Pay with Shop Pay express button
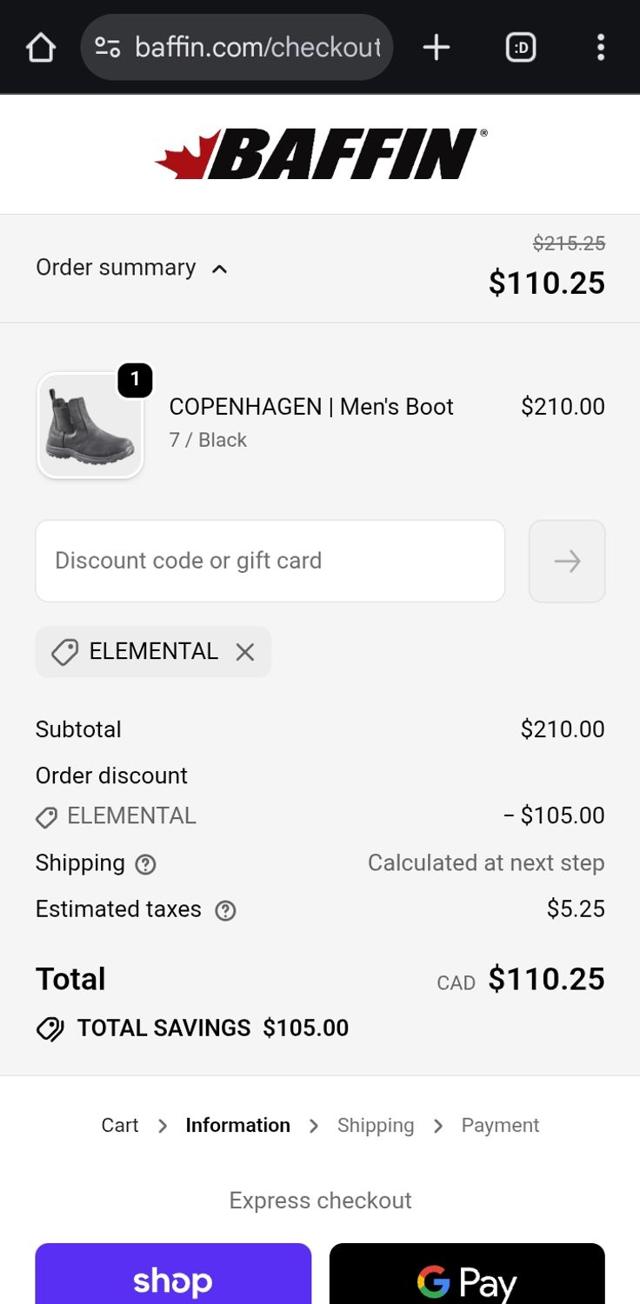This screenshot has height=1304, width=640. [173, 1278]
